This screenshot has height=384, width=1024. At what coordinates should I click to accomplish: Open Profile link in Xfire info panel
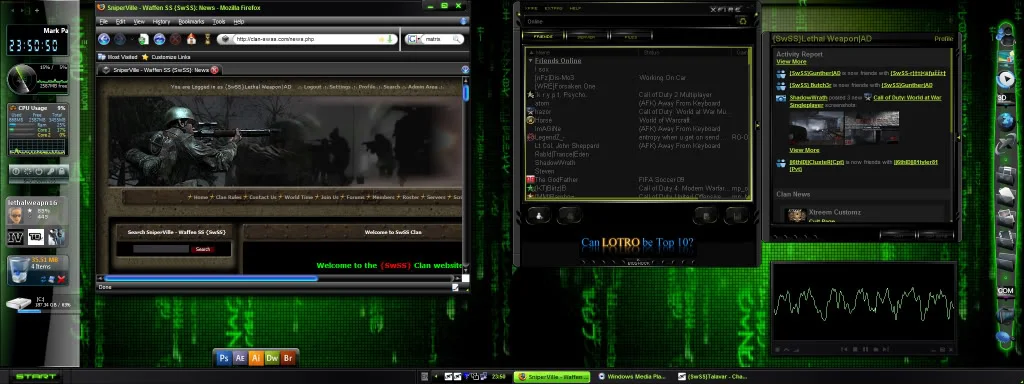pyautogui.click(x=944, y=39)
